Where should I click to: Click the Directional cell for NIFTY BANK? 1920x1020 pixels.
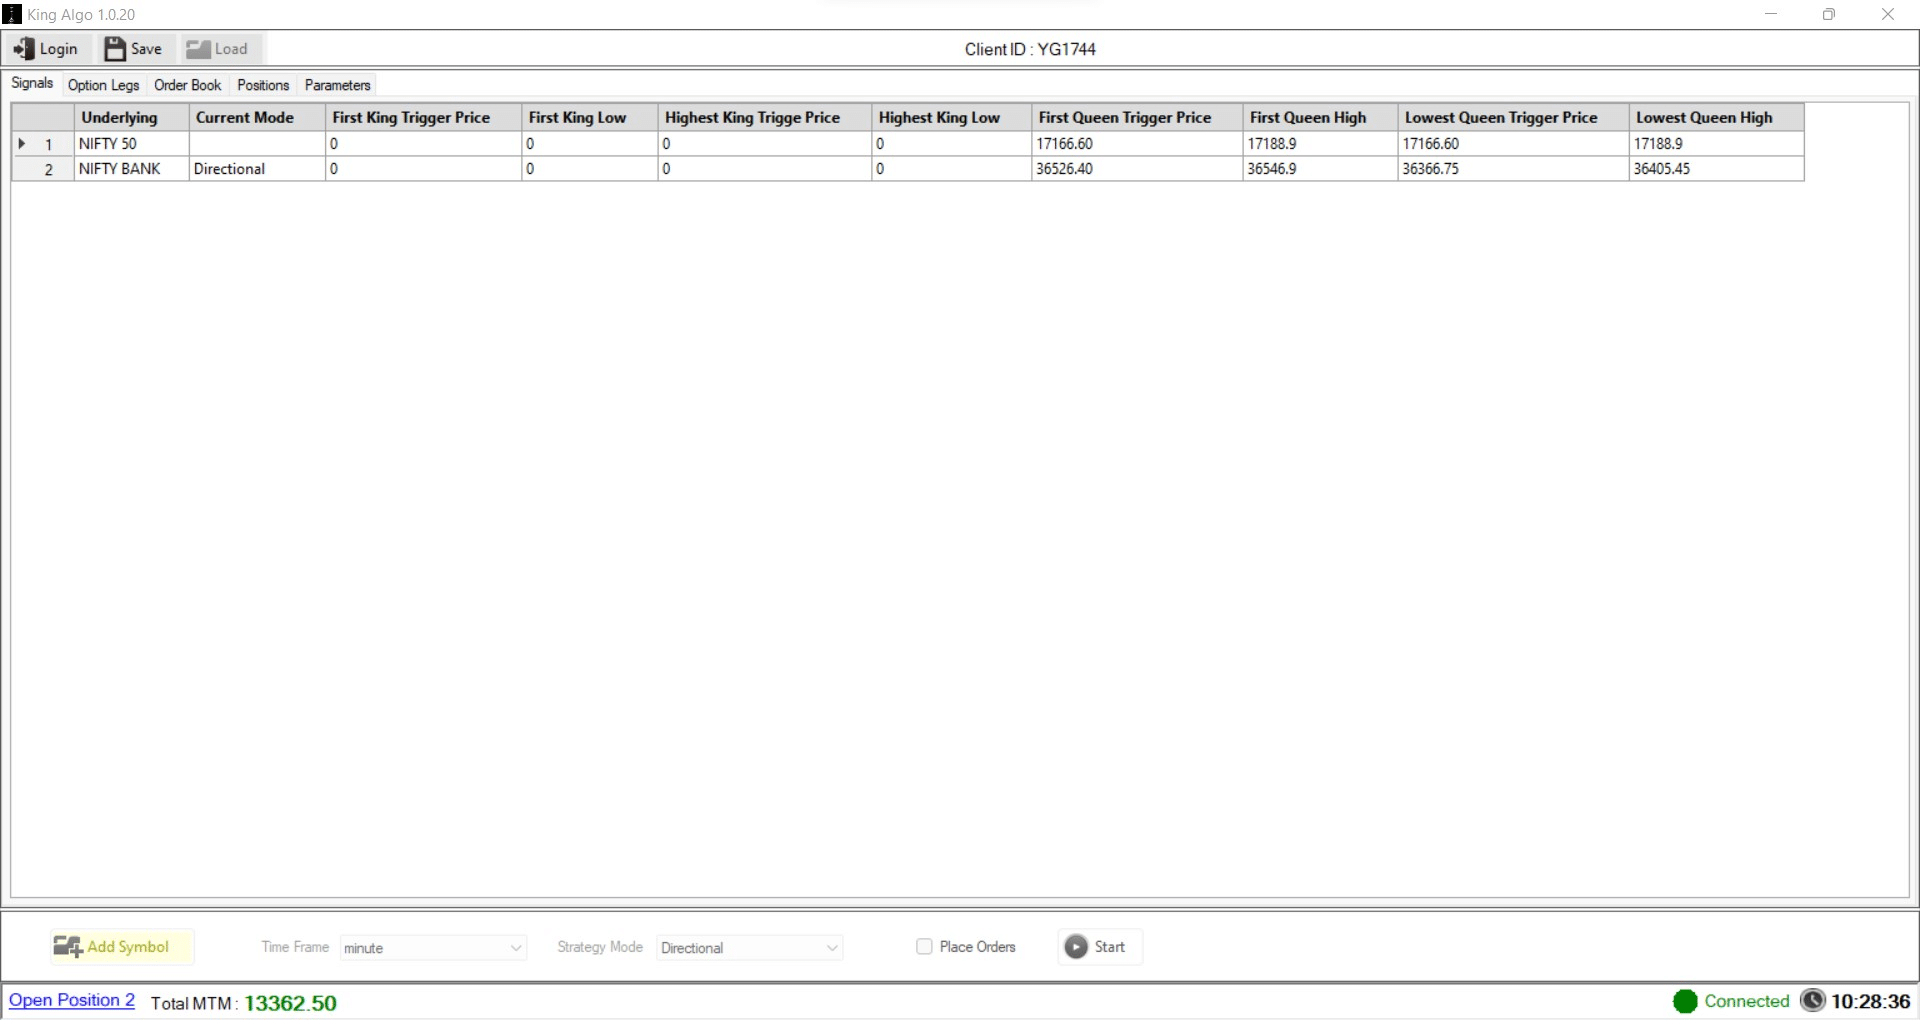coord(257,169)
